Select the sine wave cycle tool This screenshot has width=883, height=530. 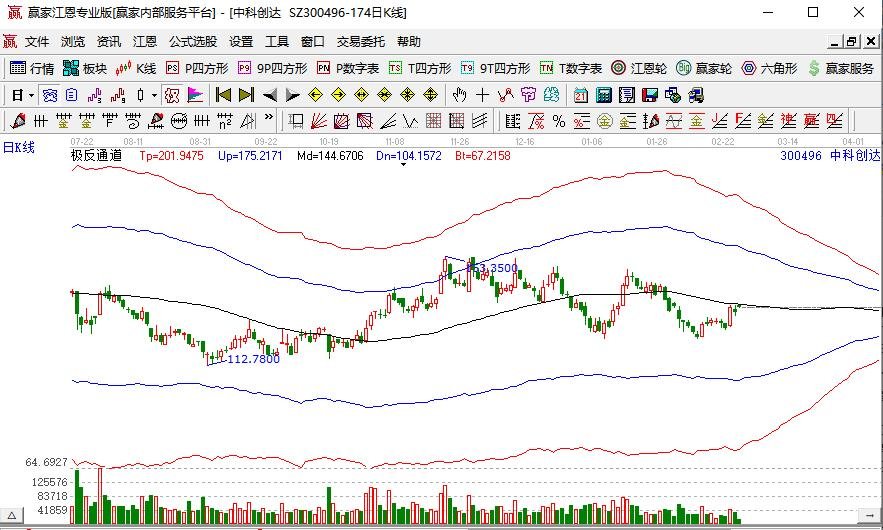click(674, 121)
